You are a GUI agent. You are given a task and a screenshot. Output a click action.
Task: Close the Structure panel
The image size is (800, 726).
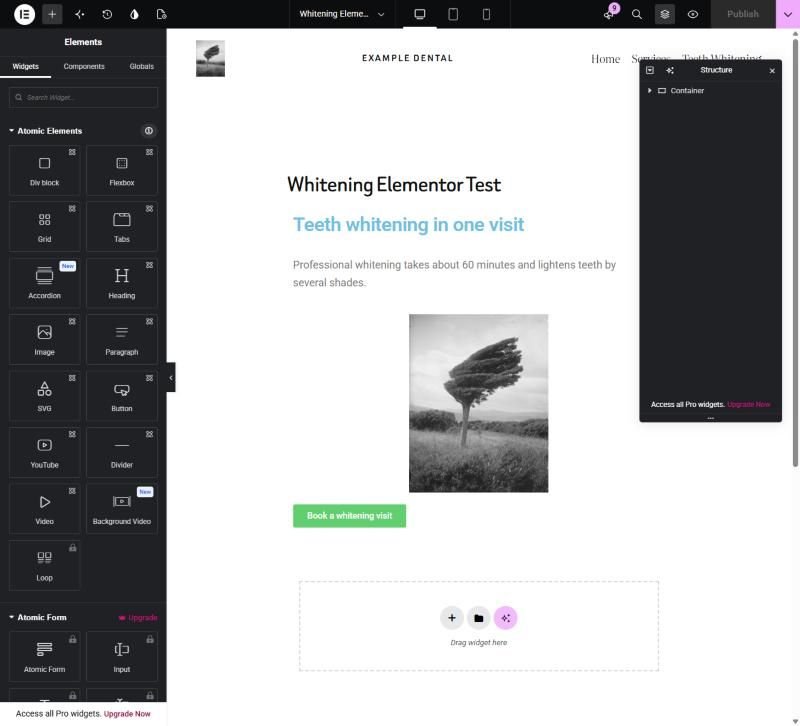(772, 70)
